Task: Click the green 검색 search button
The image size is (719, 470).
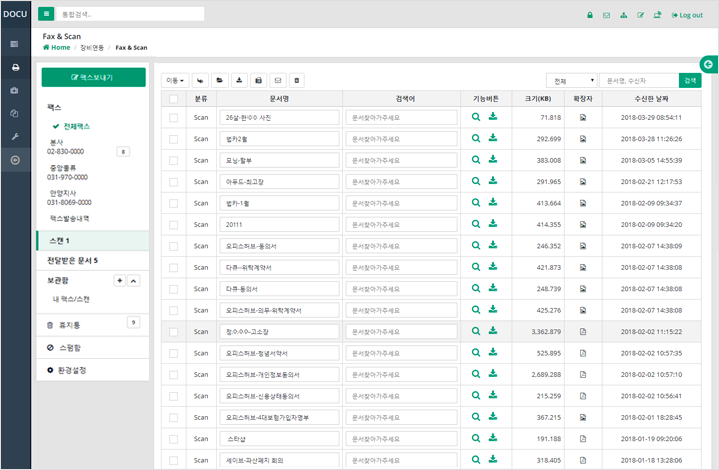Action: click(x=690, y=81)
